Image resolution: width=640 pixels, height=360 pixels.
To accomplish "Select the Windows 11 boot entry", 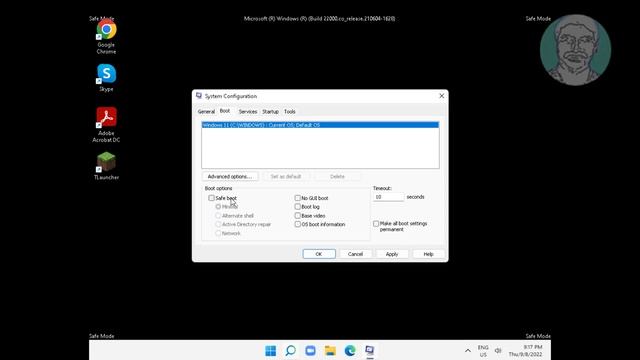I will point(320,125).
